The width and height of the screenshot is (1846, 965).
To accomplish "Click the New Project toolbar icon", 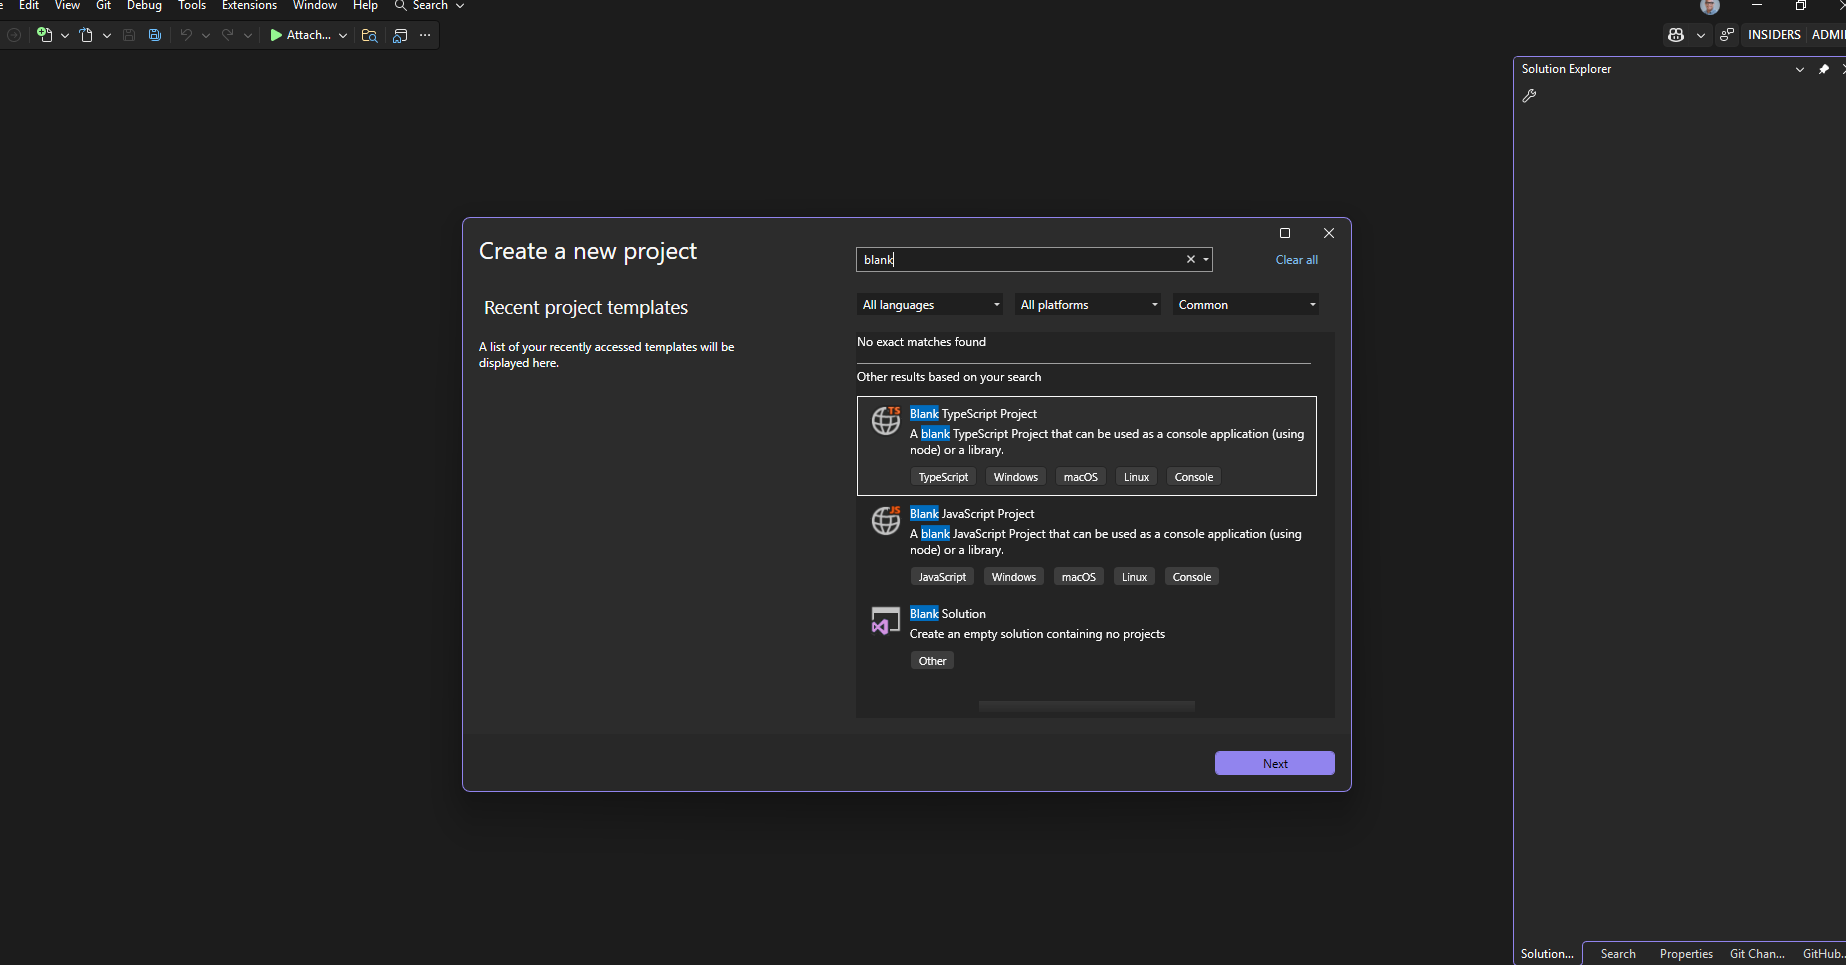I will tap(45, 34).
